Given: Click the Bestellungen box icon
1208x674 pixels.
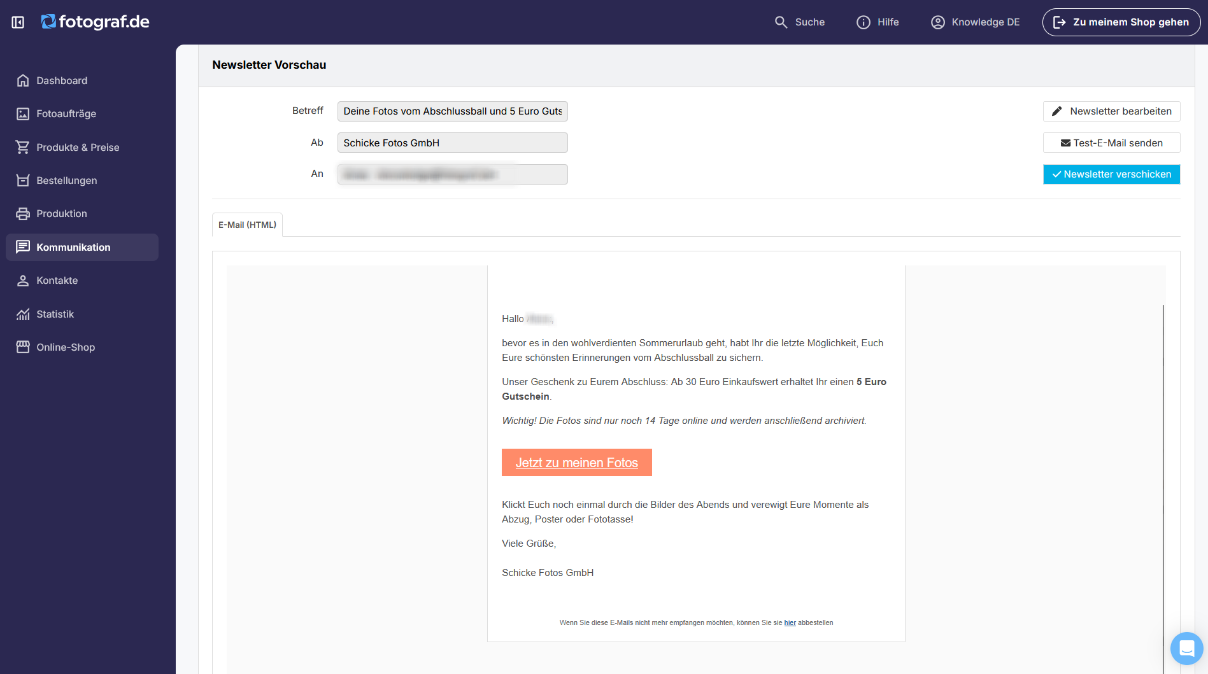Looking at the screenshot, I should tap(23, 181).
